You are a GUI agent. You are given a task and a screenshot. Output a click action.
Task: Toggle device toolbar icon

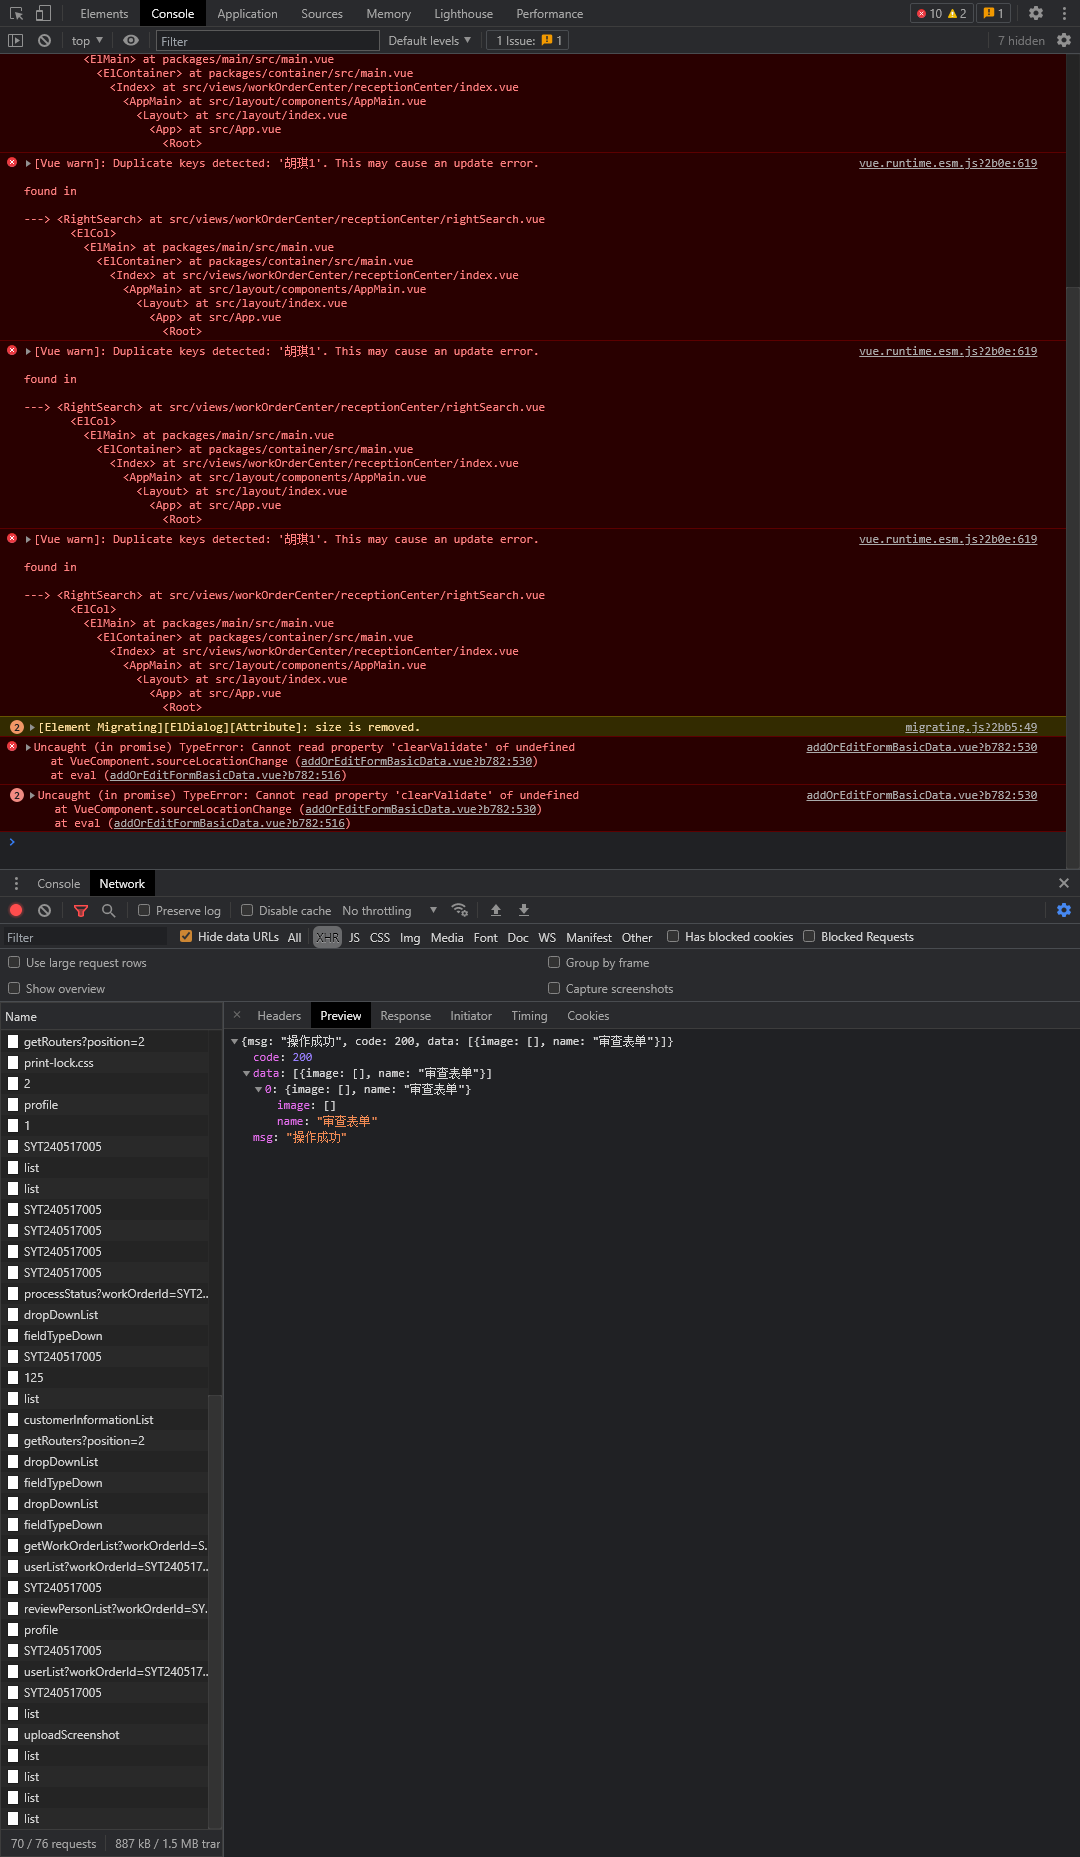click(x=43, y=14)
